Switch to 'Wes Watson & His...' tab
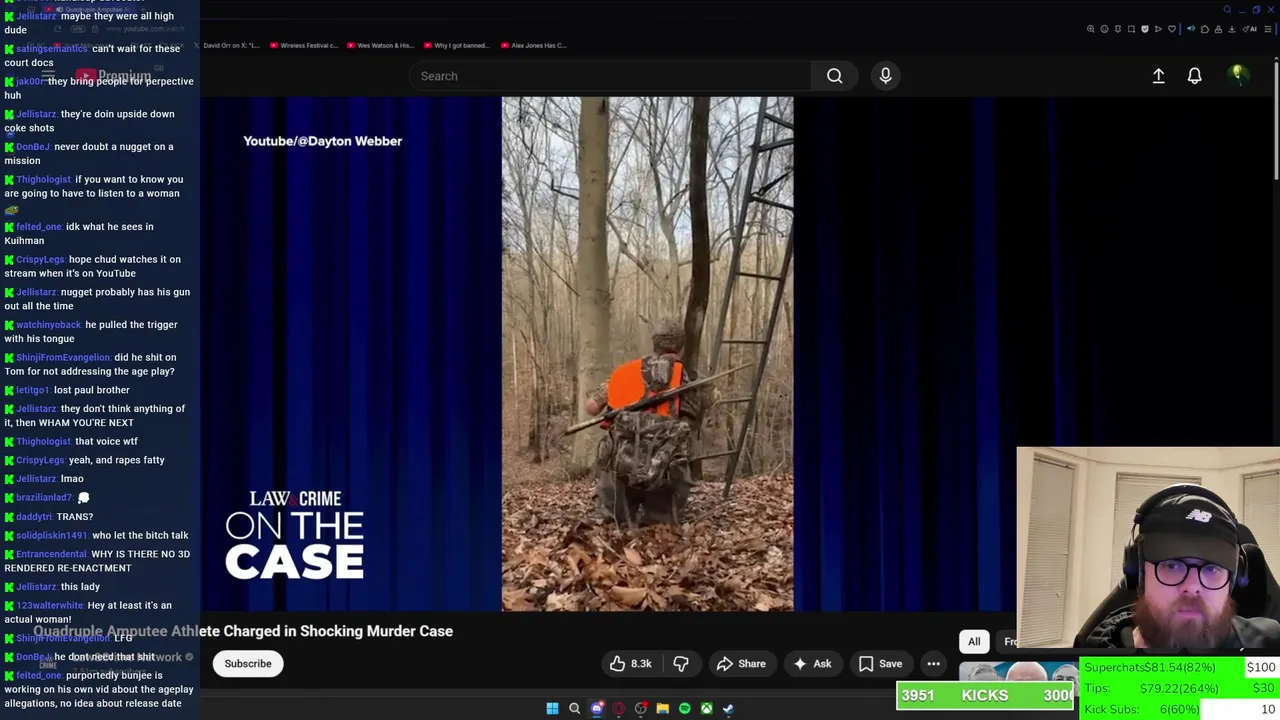 [380, 45]
